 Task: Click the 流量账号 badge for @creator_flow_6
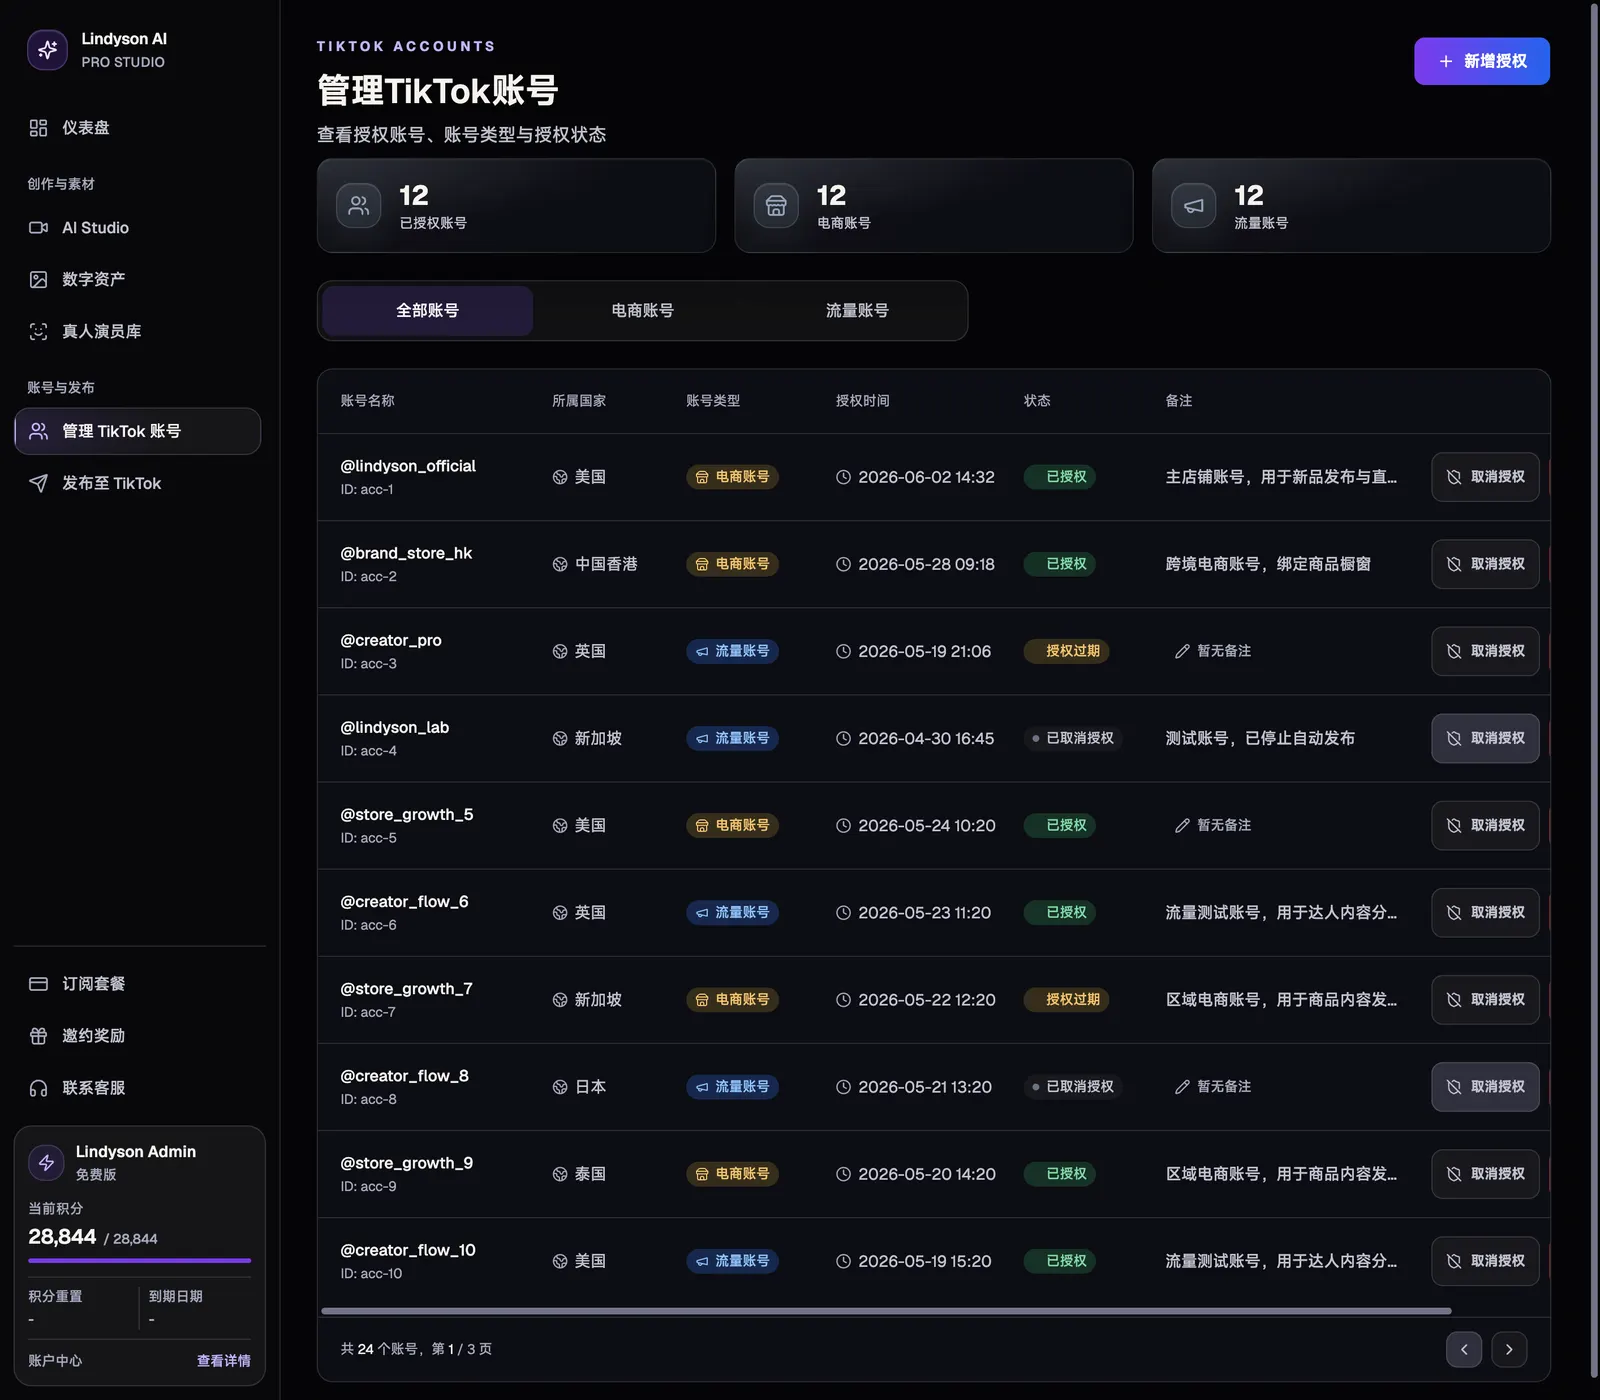pyautogui.click(x=732, y=912)
